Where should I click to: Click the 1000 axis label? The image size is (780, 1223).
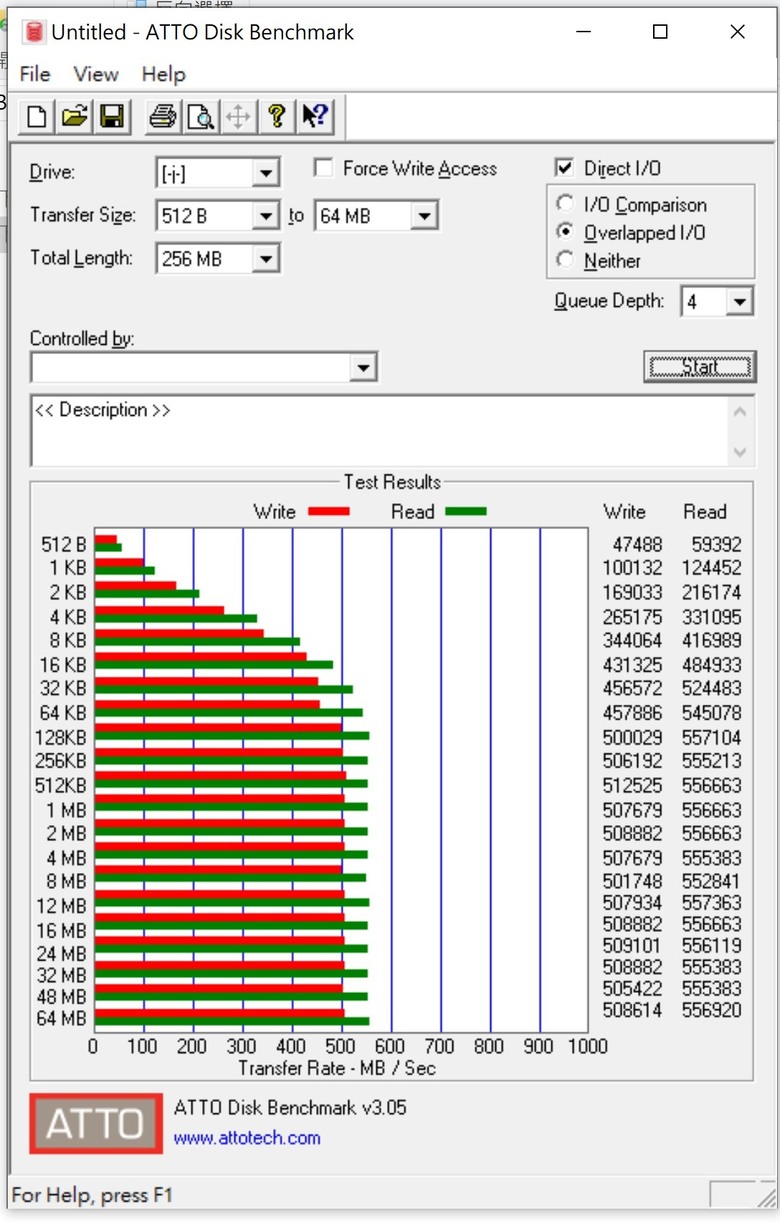point(588,1046)
